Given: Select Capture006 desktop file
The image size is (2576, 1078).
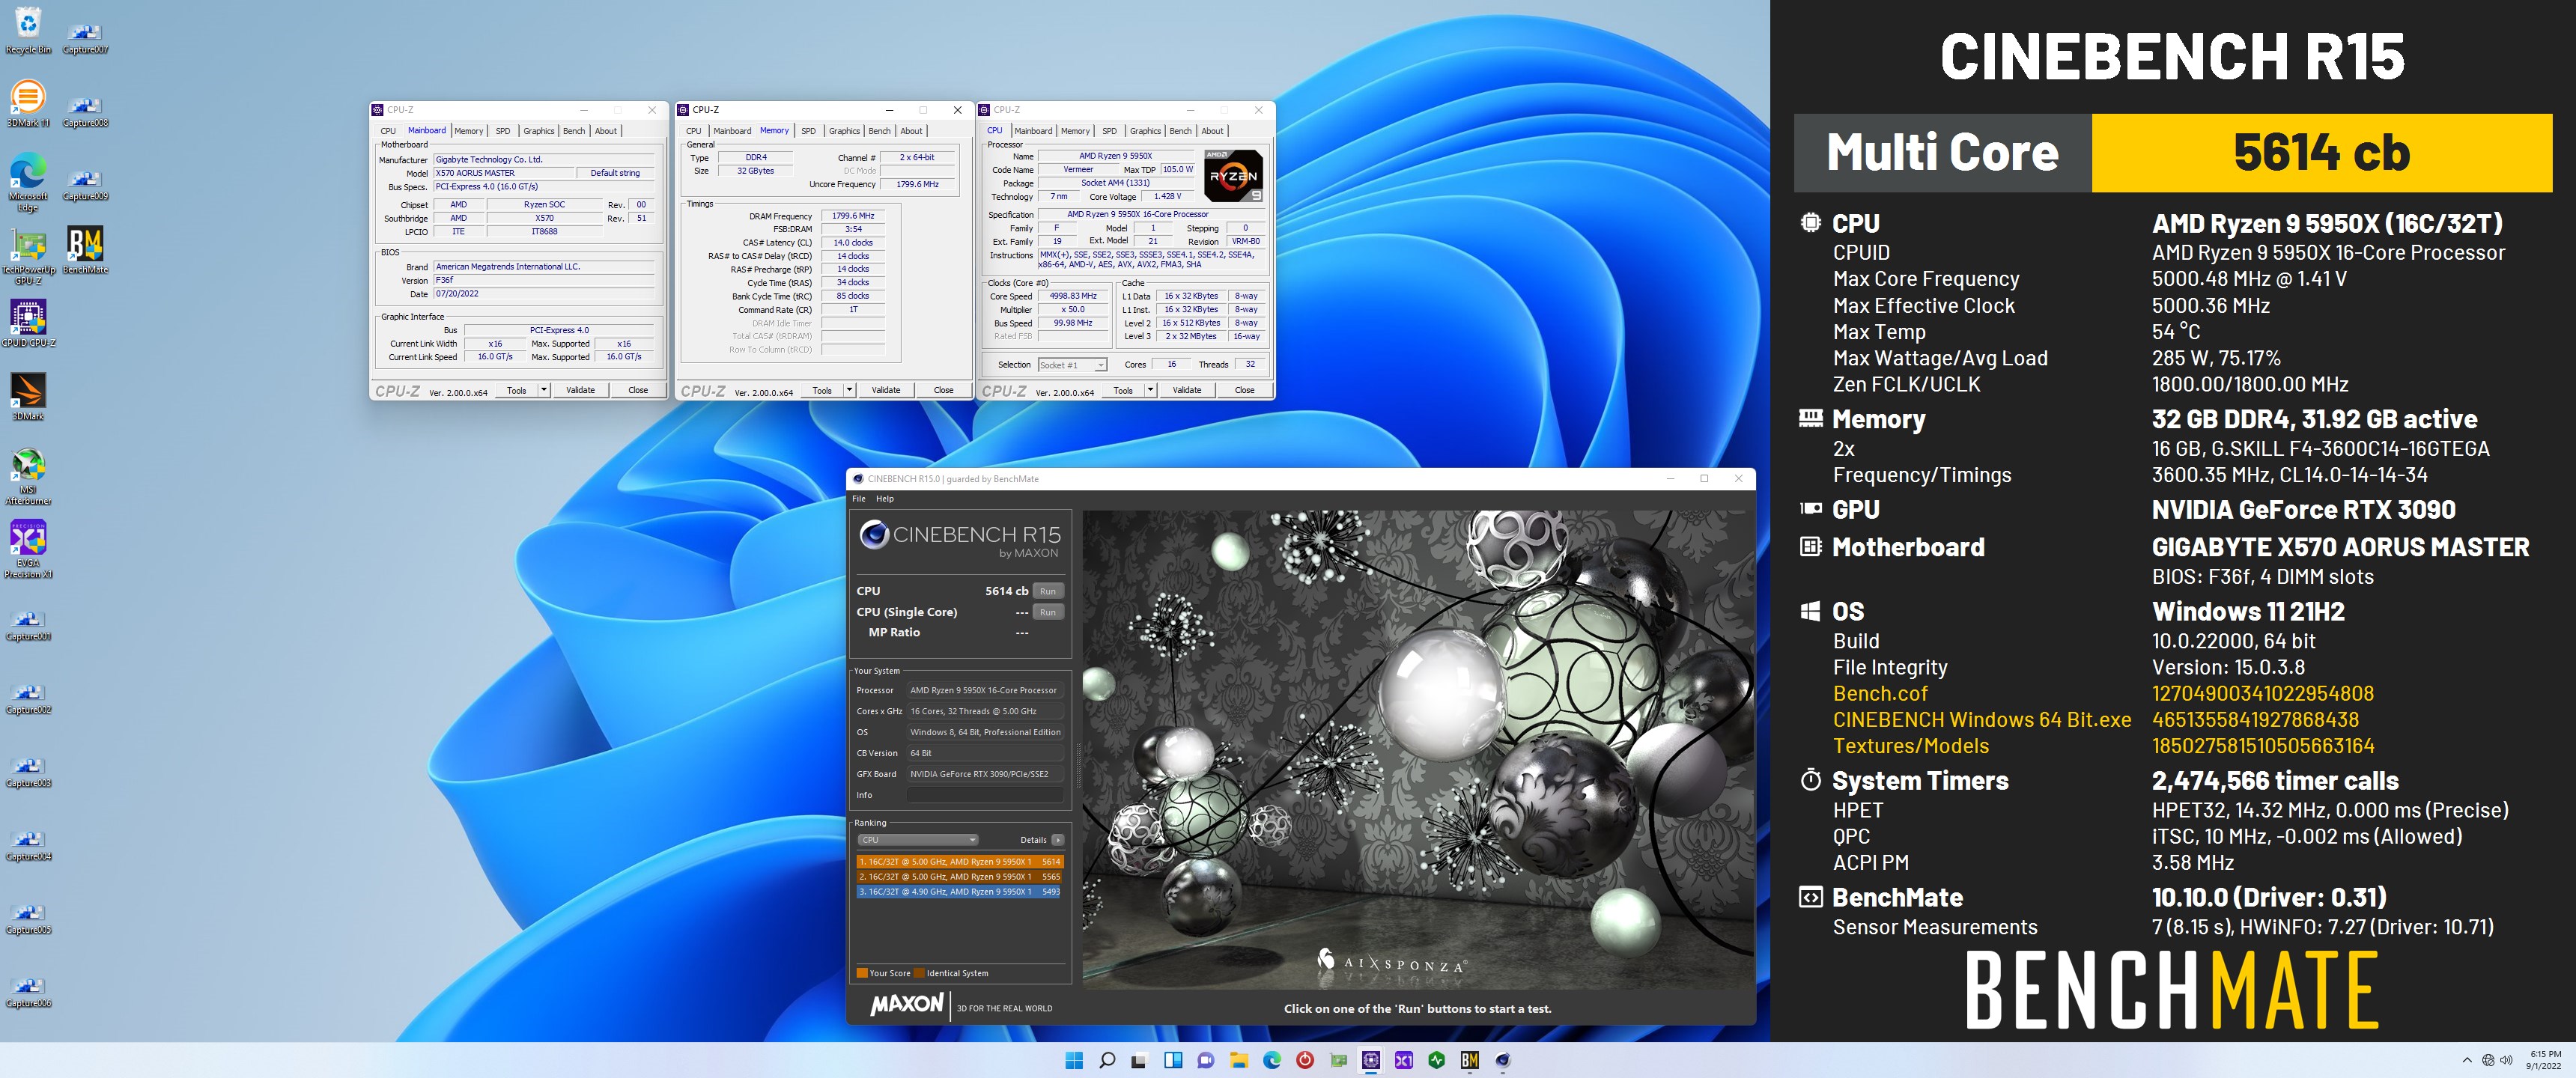Looking at the screenshot, I should coord(28,992).
